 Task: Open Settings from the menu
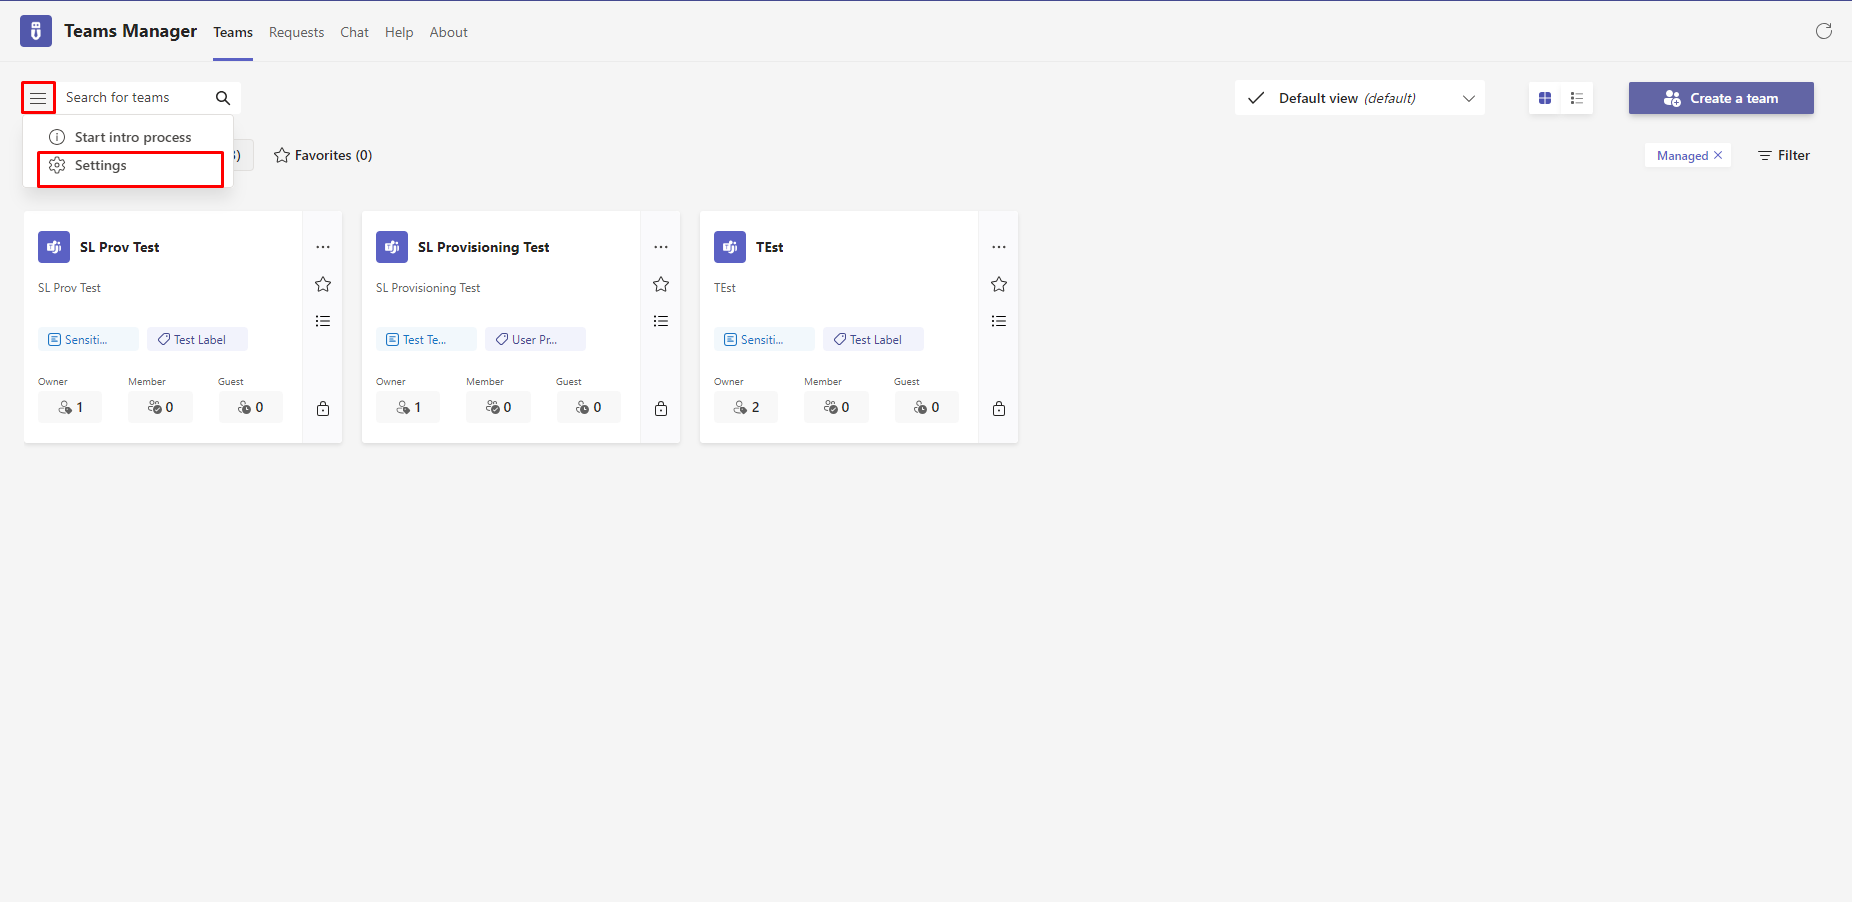[x=130, y=166]
